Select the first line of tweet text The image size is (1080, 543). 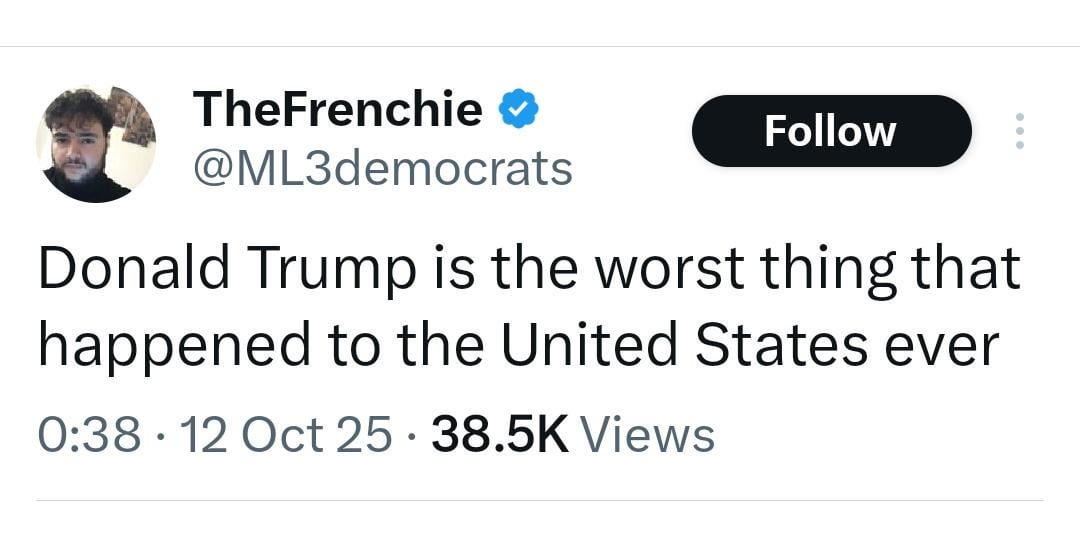528,270
